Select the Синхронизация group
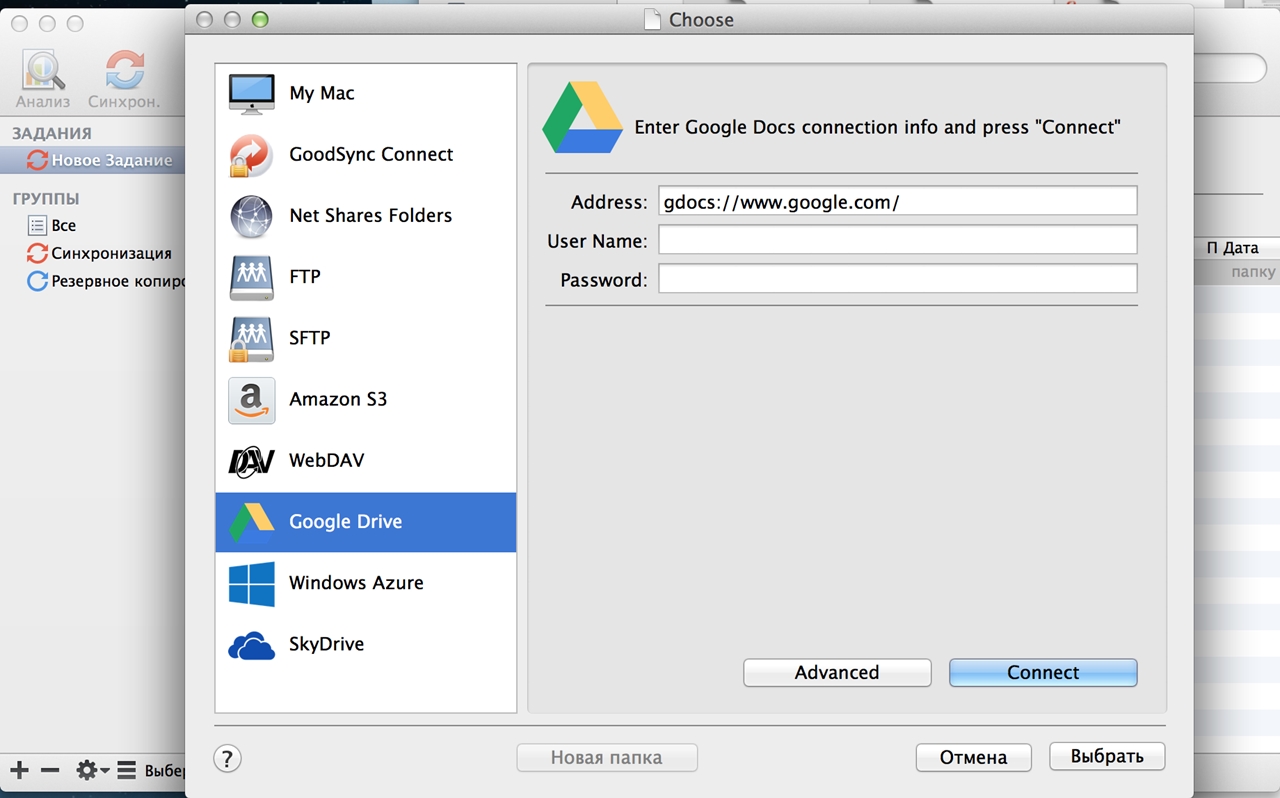The image size is (1280, 798). pos(111,254)
